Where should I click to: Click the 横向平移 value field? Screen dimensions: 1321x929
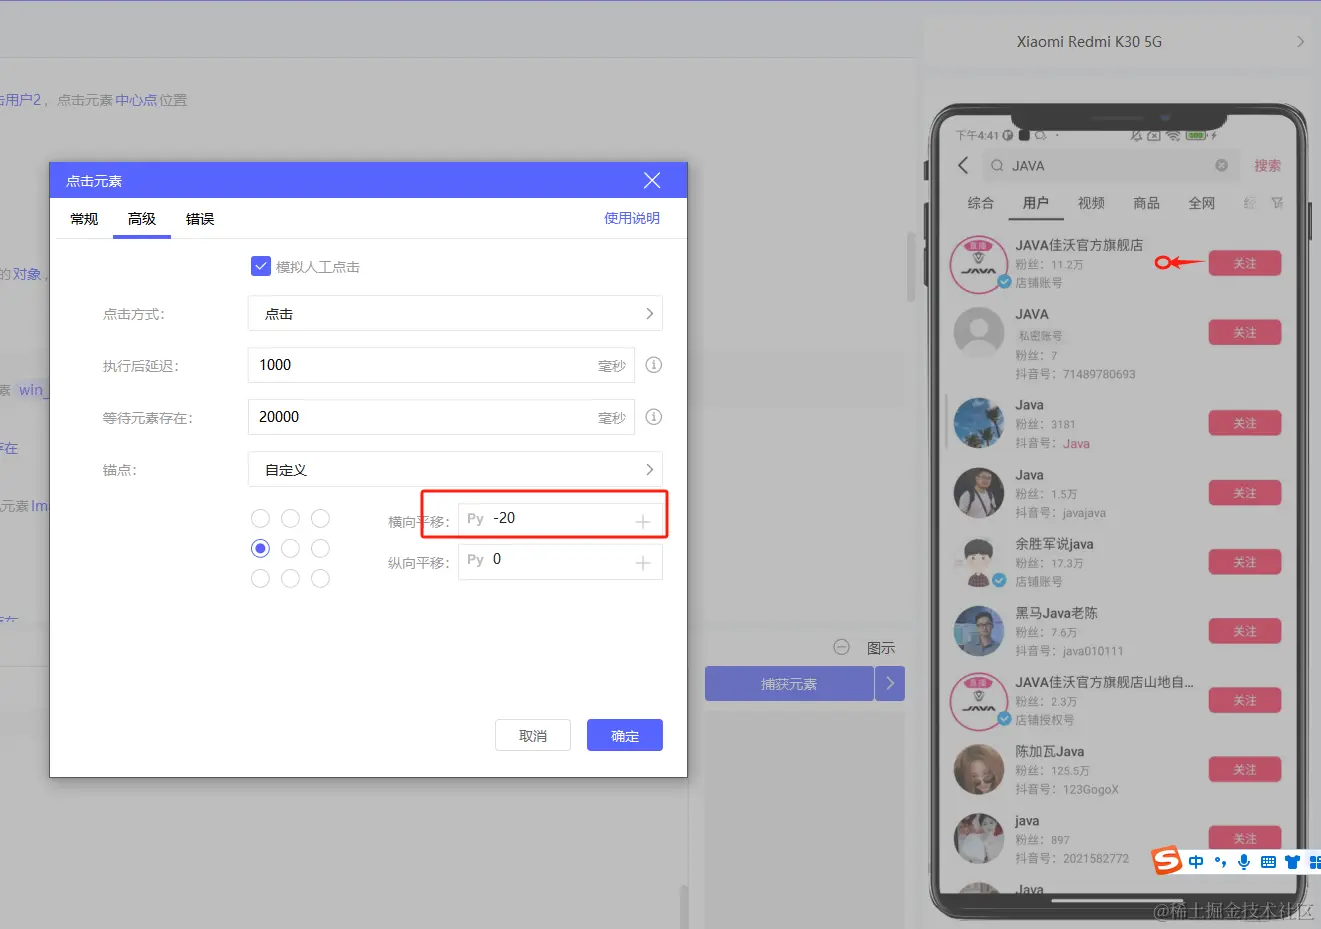[x=560, y=519]
